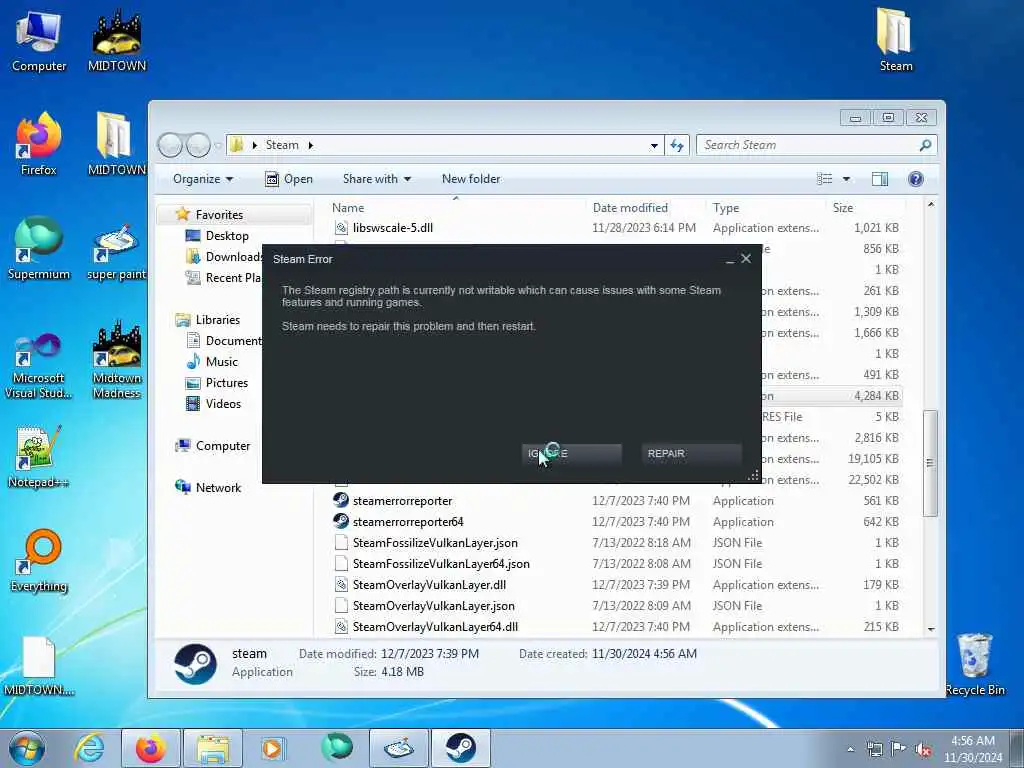The height and width of the screenshot is (768, 1024).
Task: Change view using the views icon
Action: pyautogui.click(x=825, y=179)
